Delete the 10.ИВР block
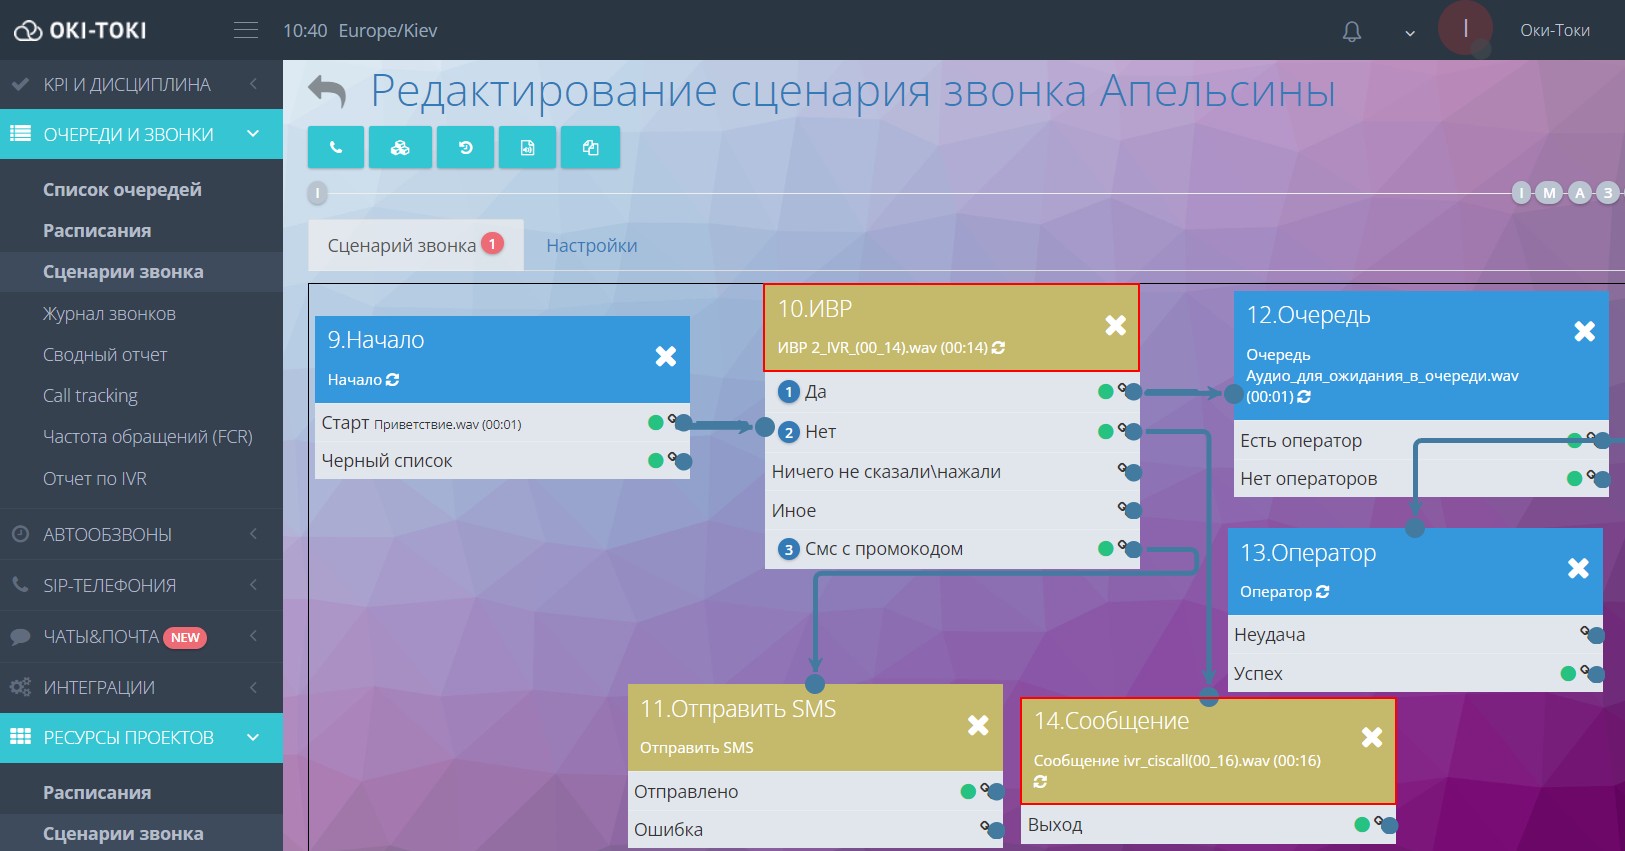 [x=1116, y=325]
